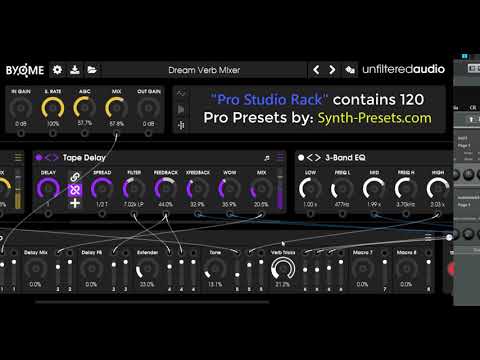Open the Dream Verb Mixer preset name
Image resolution: width=480 pixels, height=360 pixels.
pyautogui.click(x=204, y=70)
